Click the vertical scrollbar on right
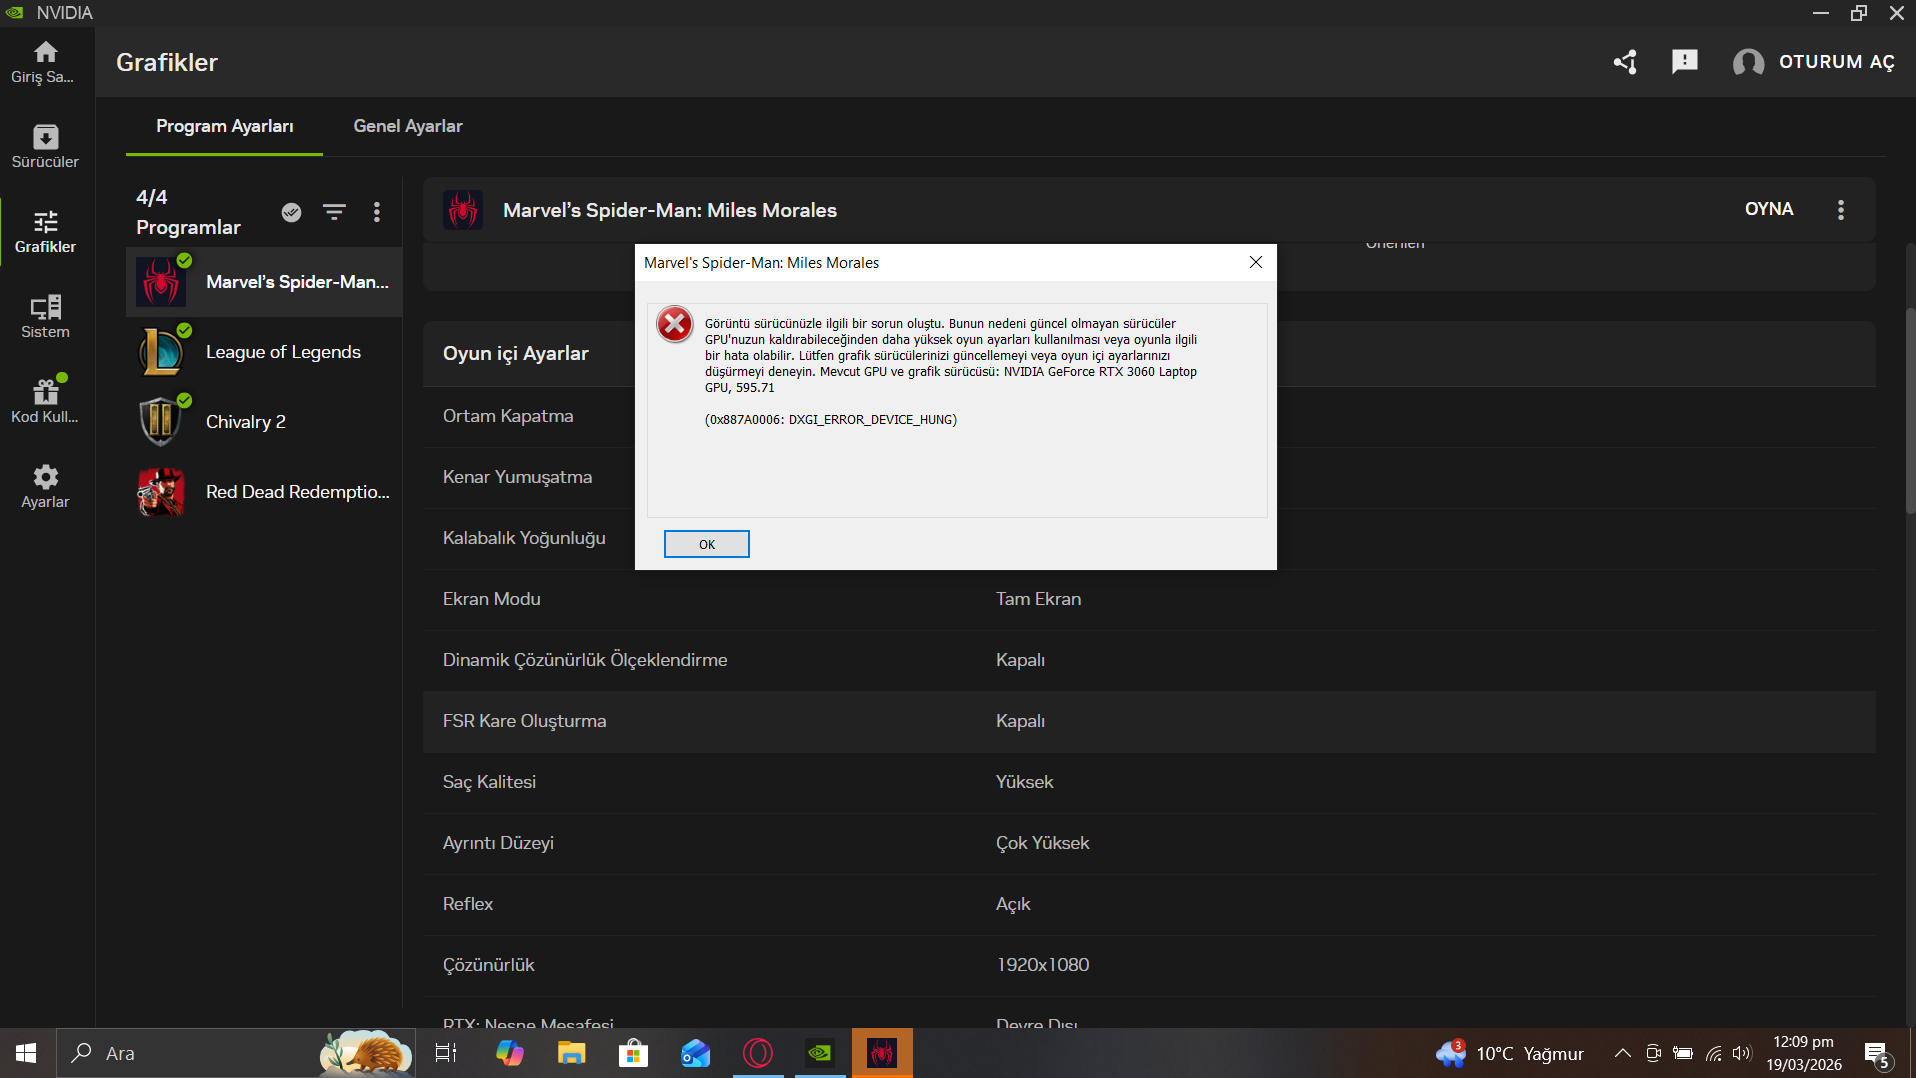 pyautogui.click(x=1910, y=410)
